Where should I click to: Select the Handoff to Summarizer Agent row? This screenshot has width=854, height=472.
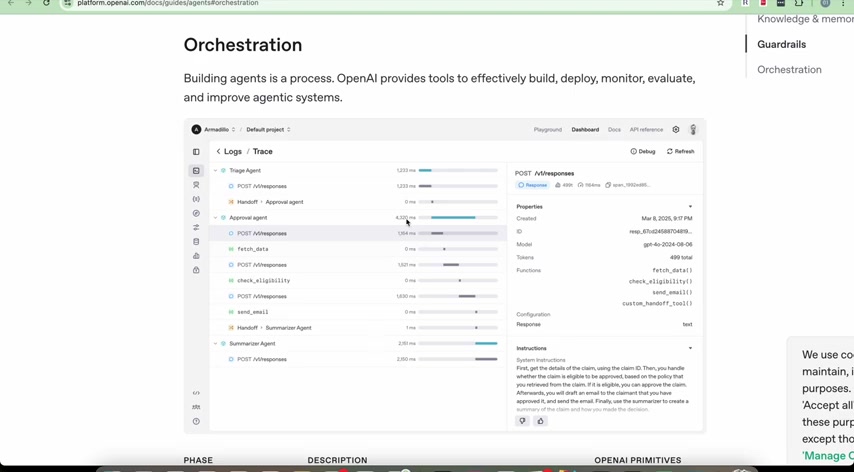pos(358,328)
